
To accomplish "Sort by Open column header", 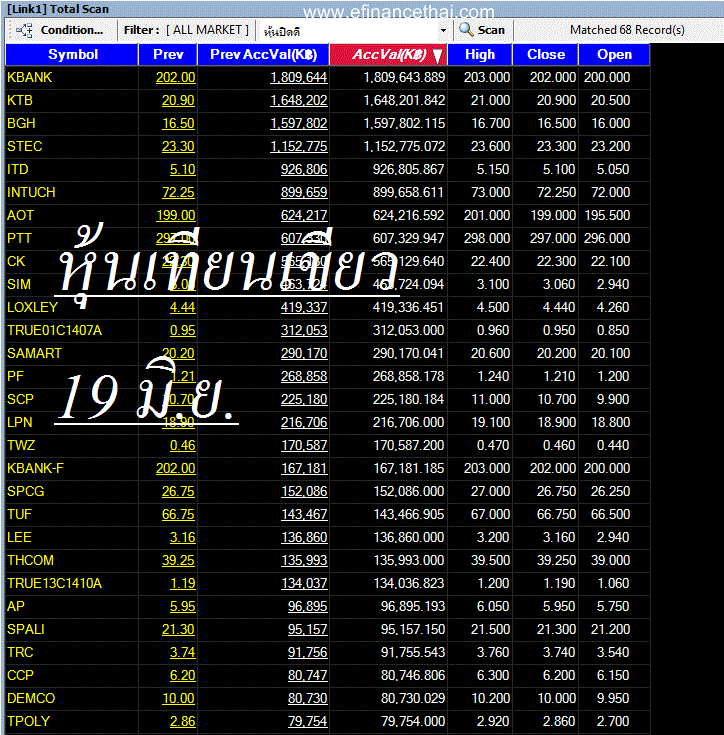I will [614, 54].
